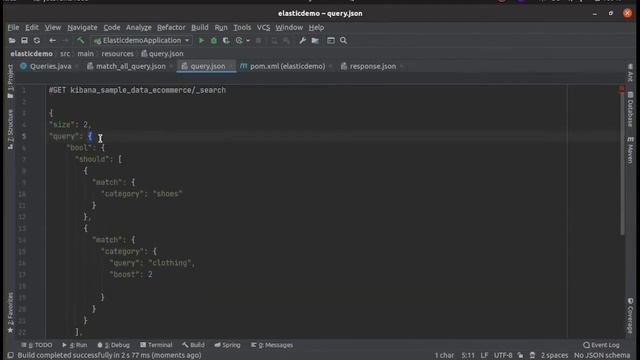Click the Open folder toolbar icon
This screenshot has width=640, height=360.
pyautogui.click(x=12, y=40)
